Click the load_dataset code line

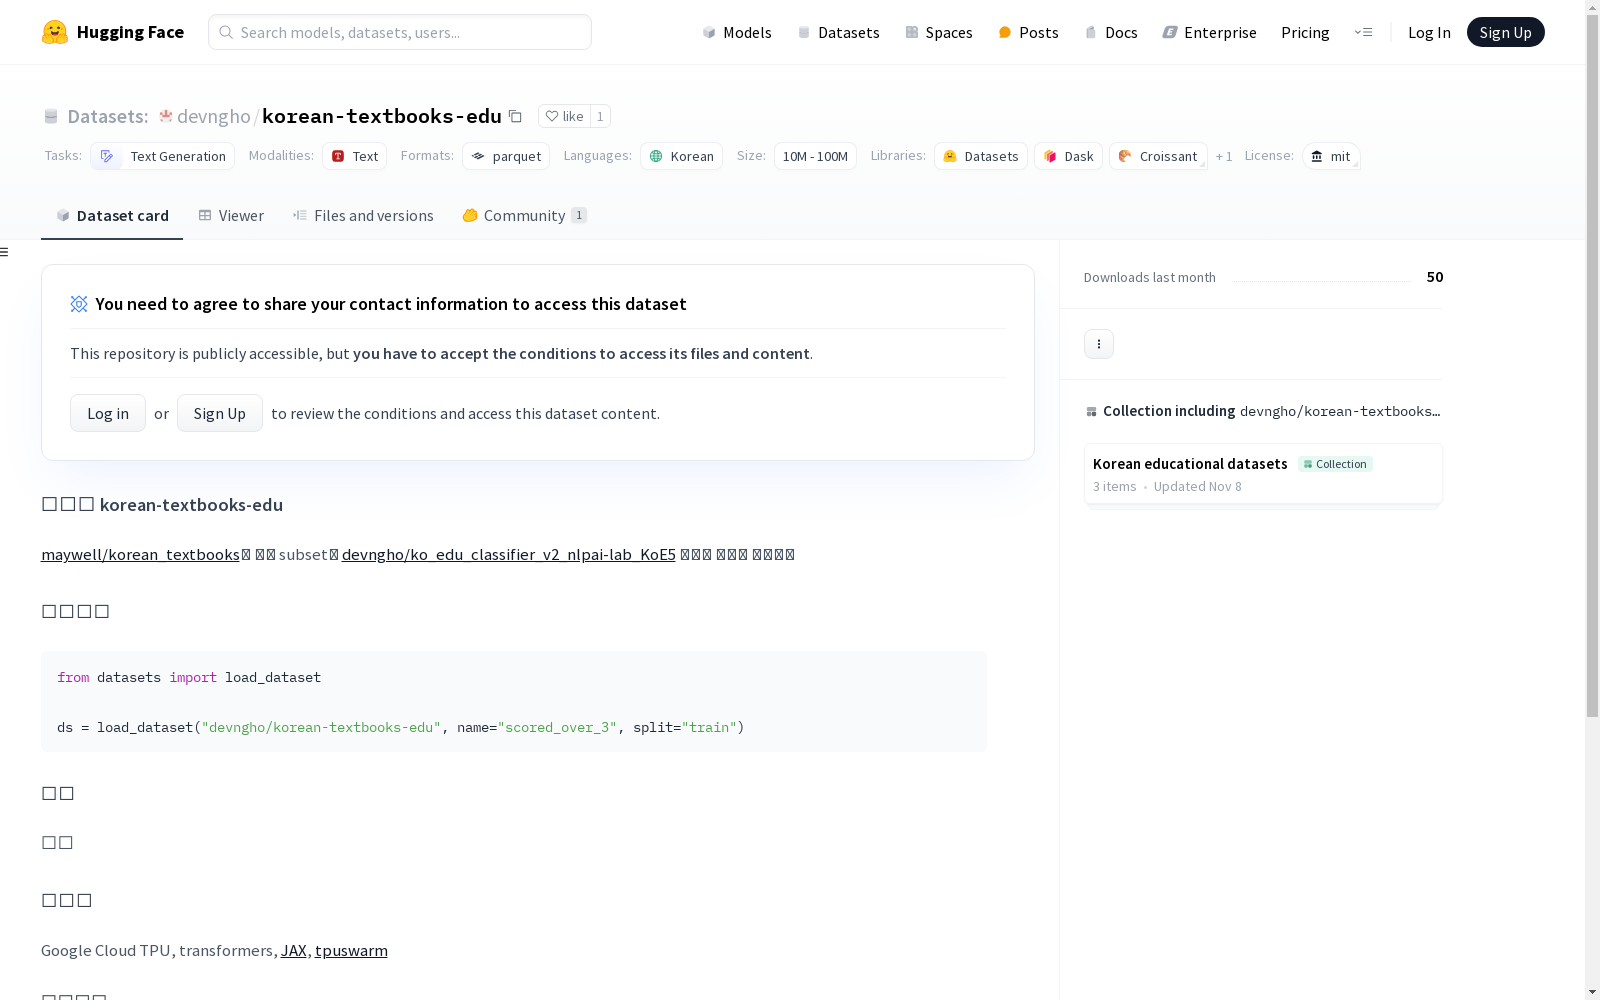coord(401,727)
